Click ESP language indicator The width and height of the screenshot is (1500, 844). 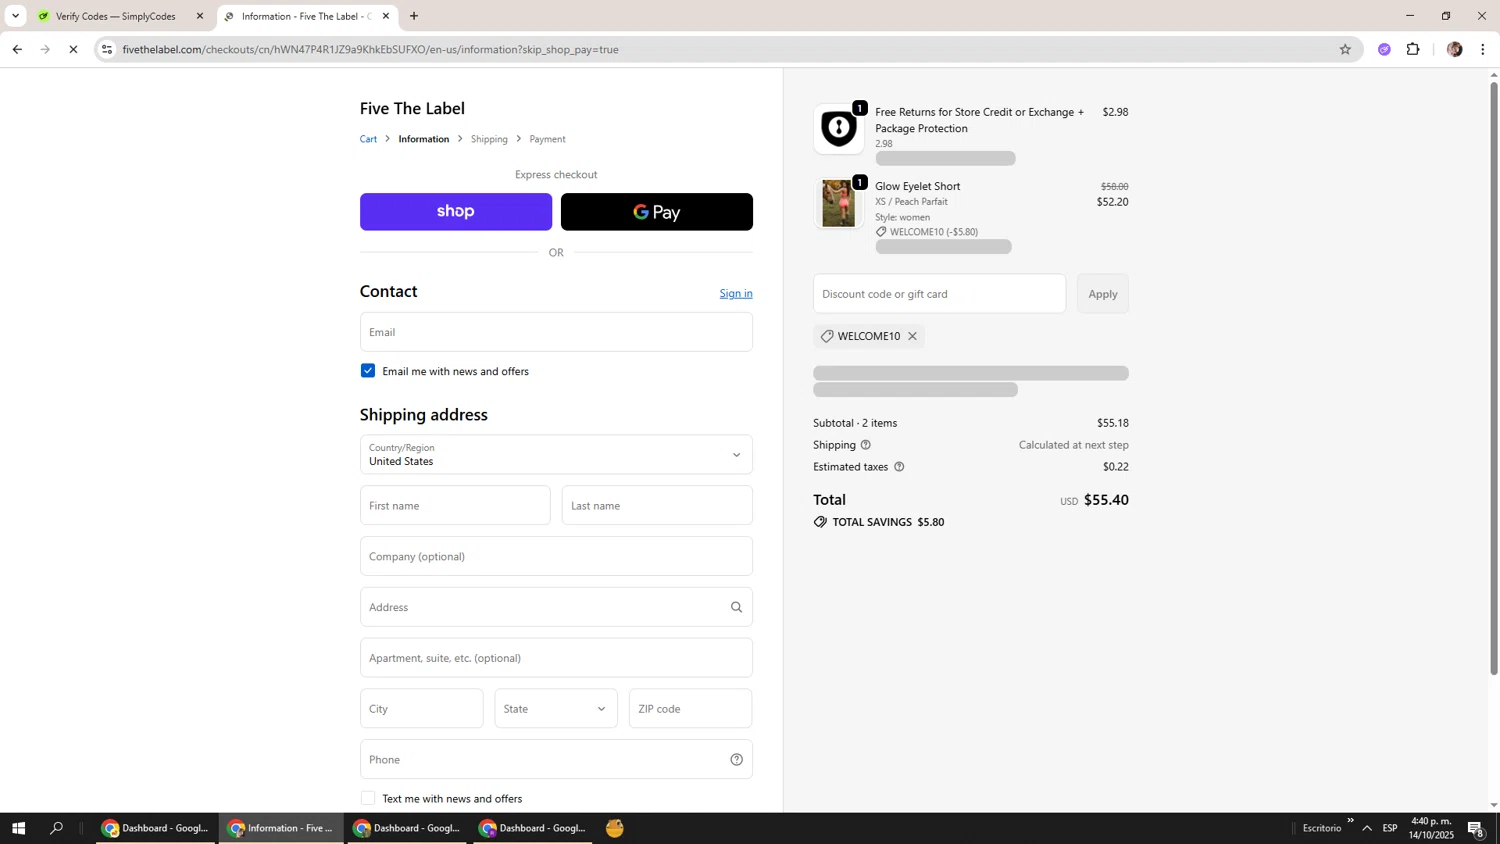[1390, 828]
